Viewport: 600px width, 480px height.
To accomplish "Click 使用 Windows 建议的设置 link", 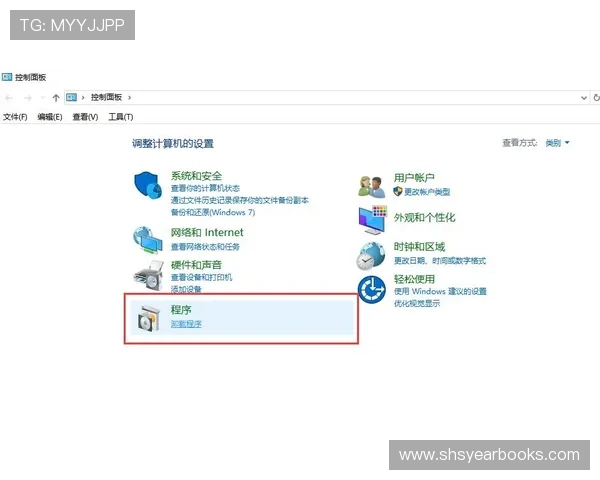I will [x=440, y=291].
